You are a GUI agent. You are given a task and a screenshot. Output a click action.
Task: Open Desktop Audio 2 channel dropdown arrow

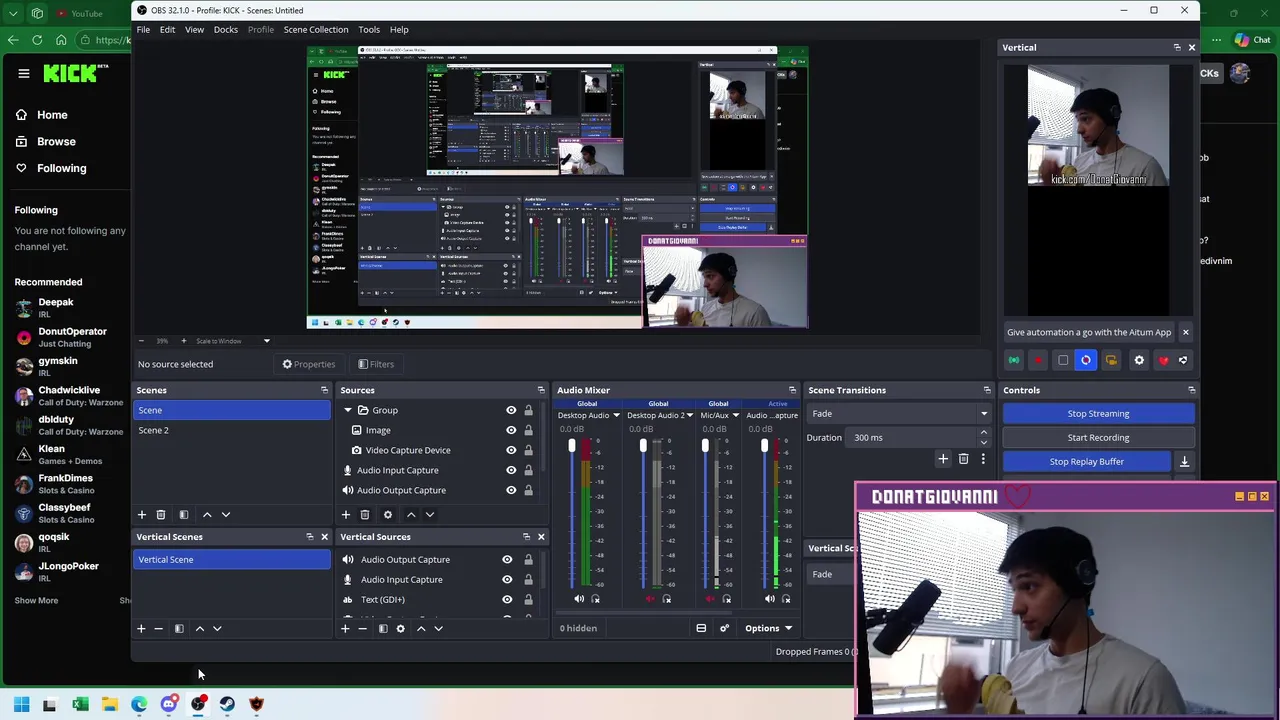pyautogui.click(x=689, y=415)
